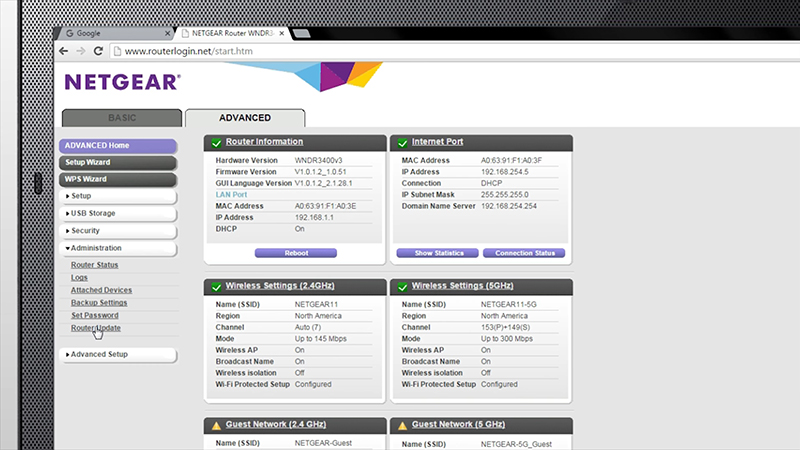
Task: Expand the Security section
Action: (118, 231)
